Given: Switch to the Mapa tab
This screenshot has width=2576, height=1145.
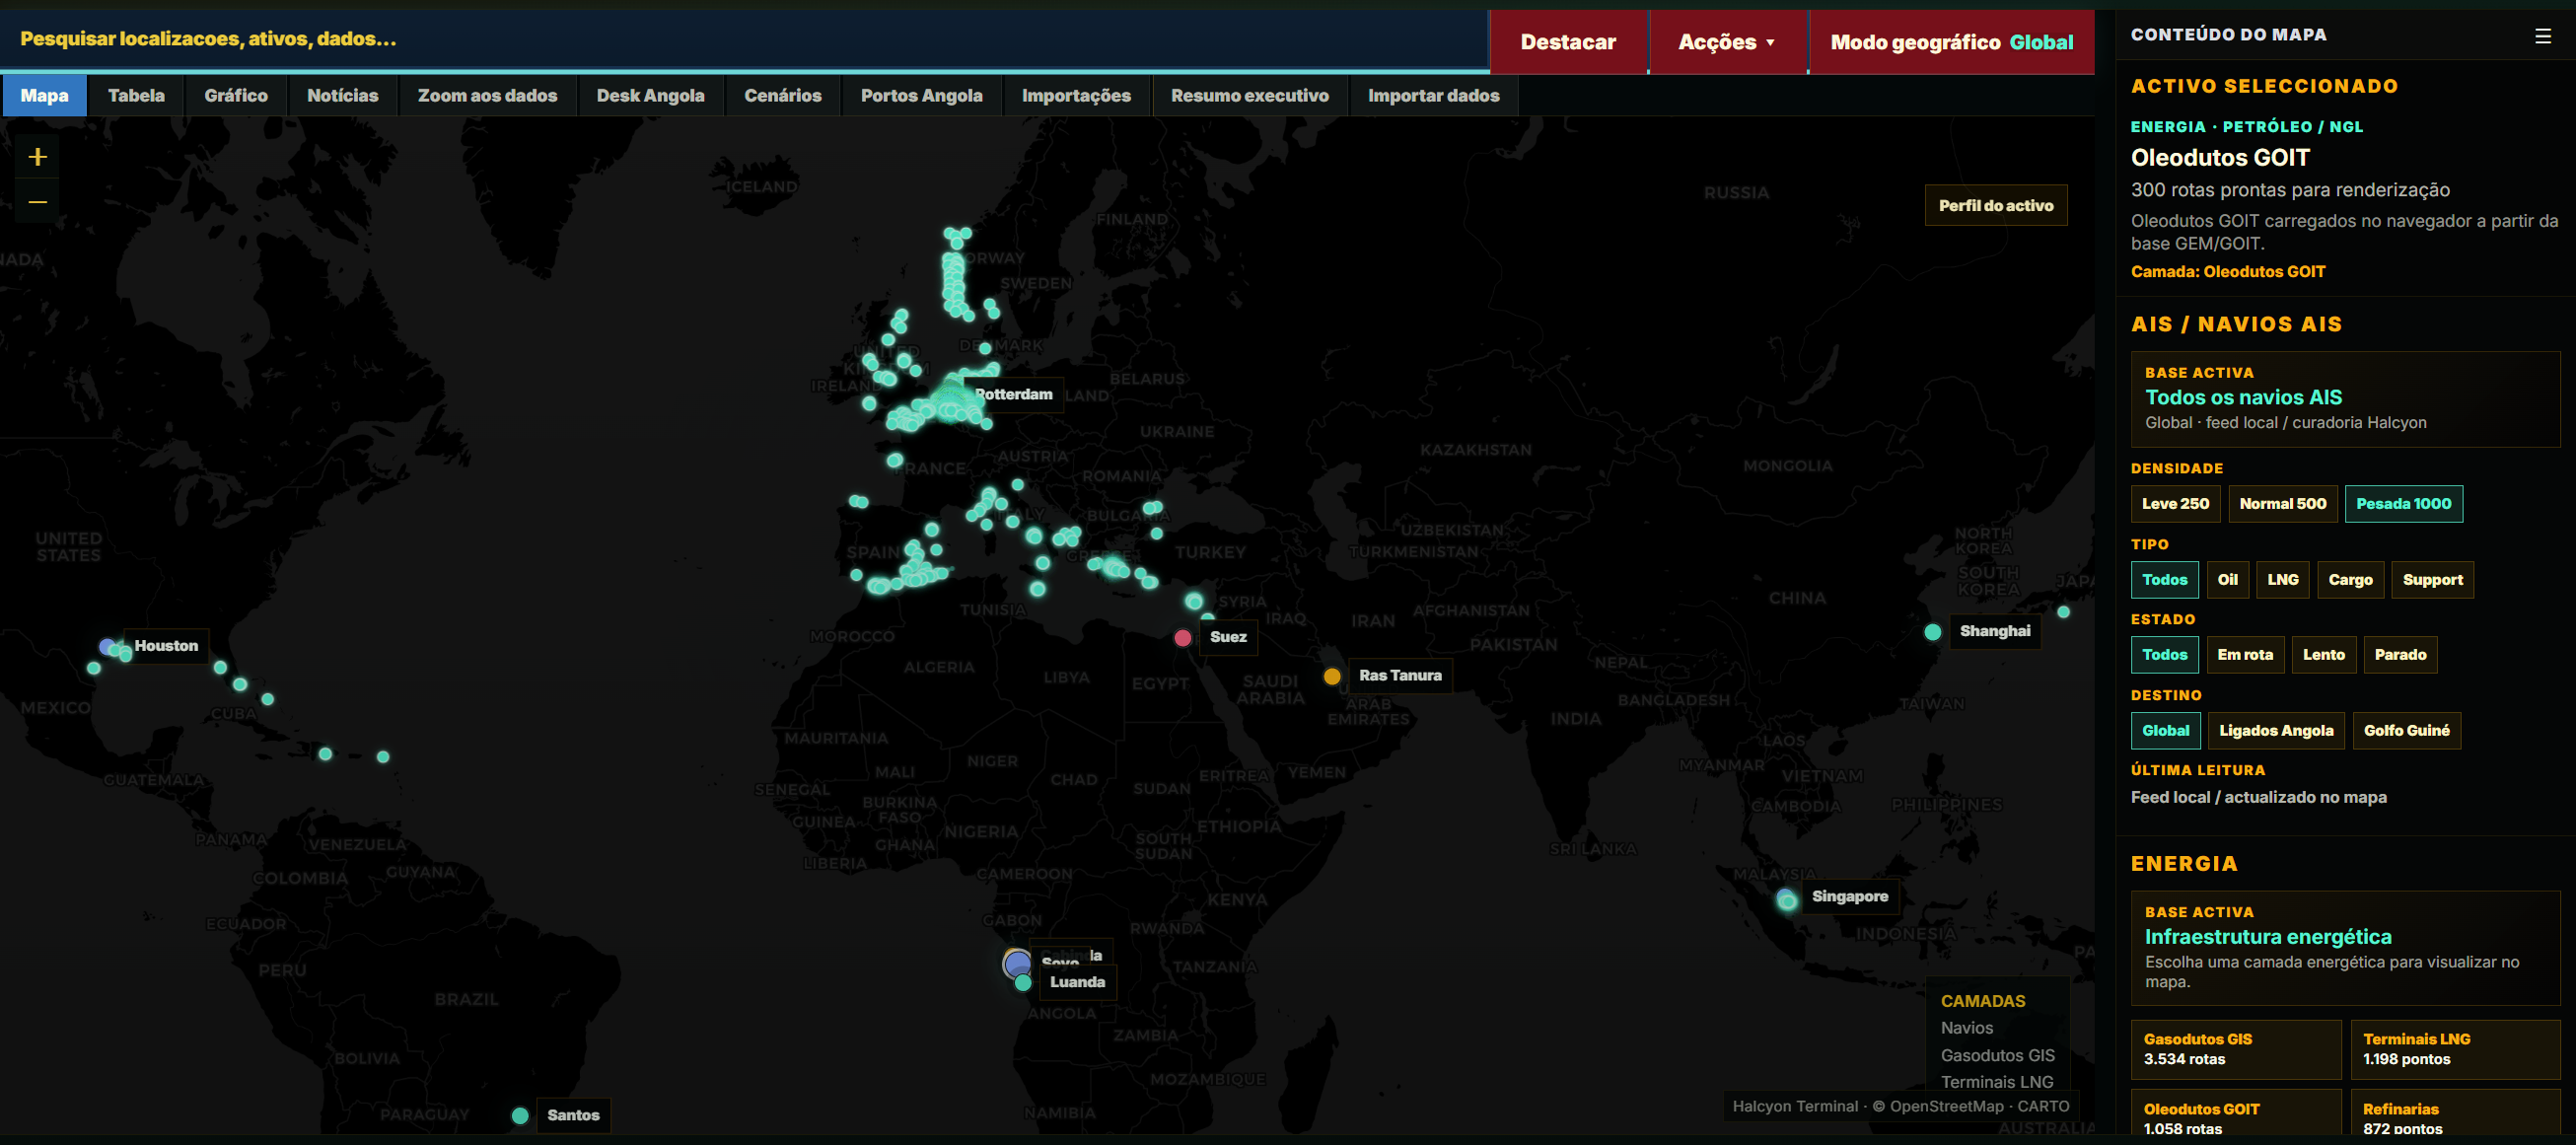Looking at the screenshot, I should coord(44,96).
